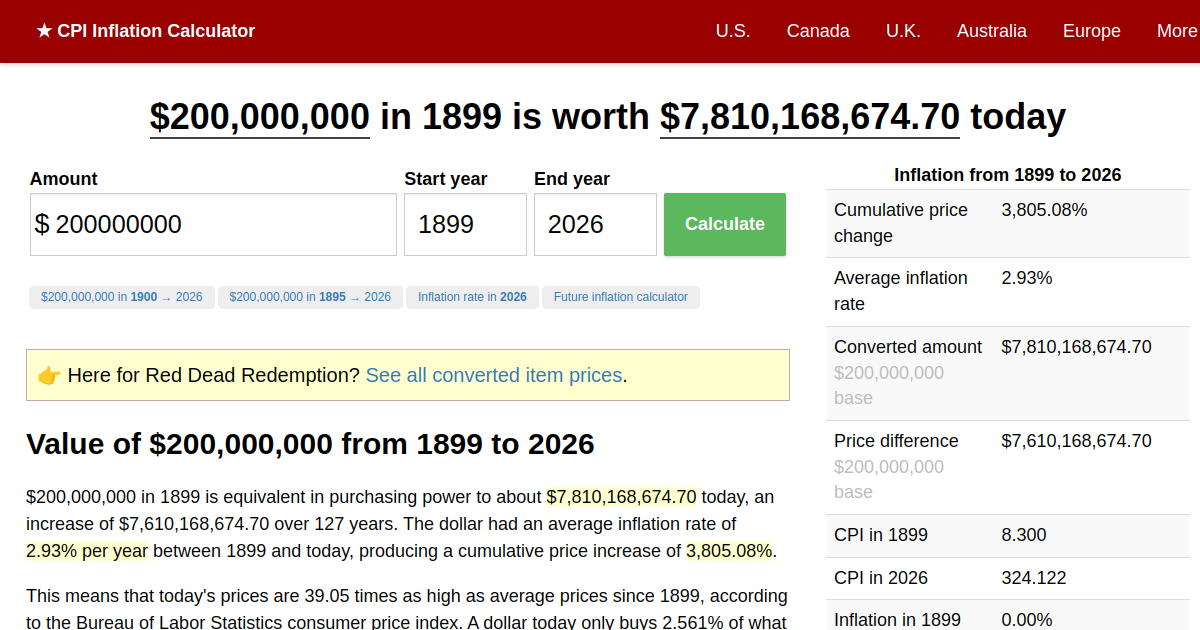Click the underlined $200,000,000 heading link
Viewport: 1200px width, 630px height.
coord(259,117)
